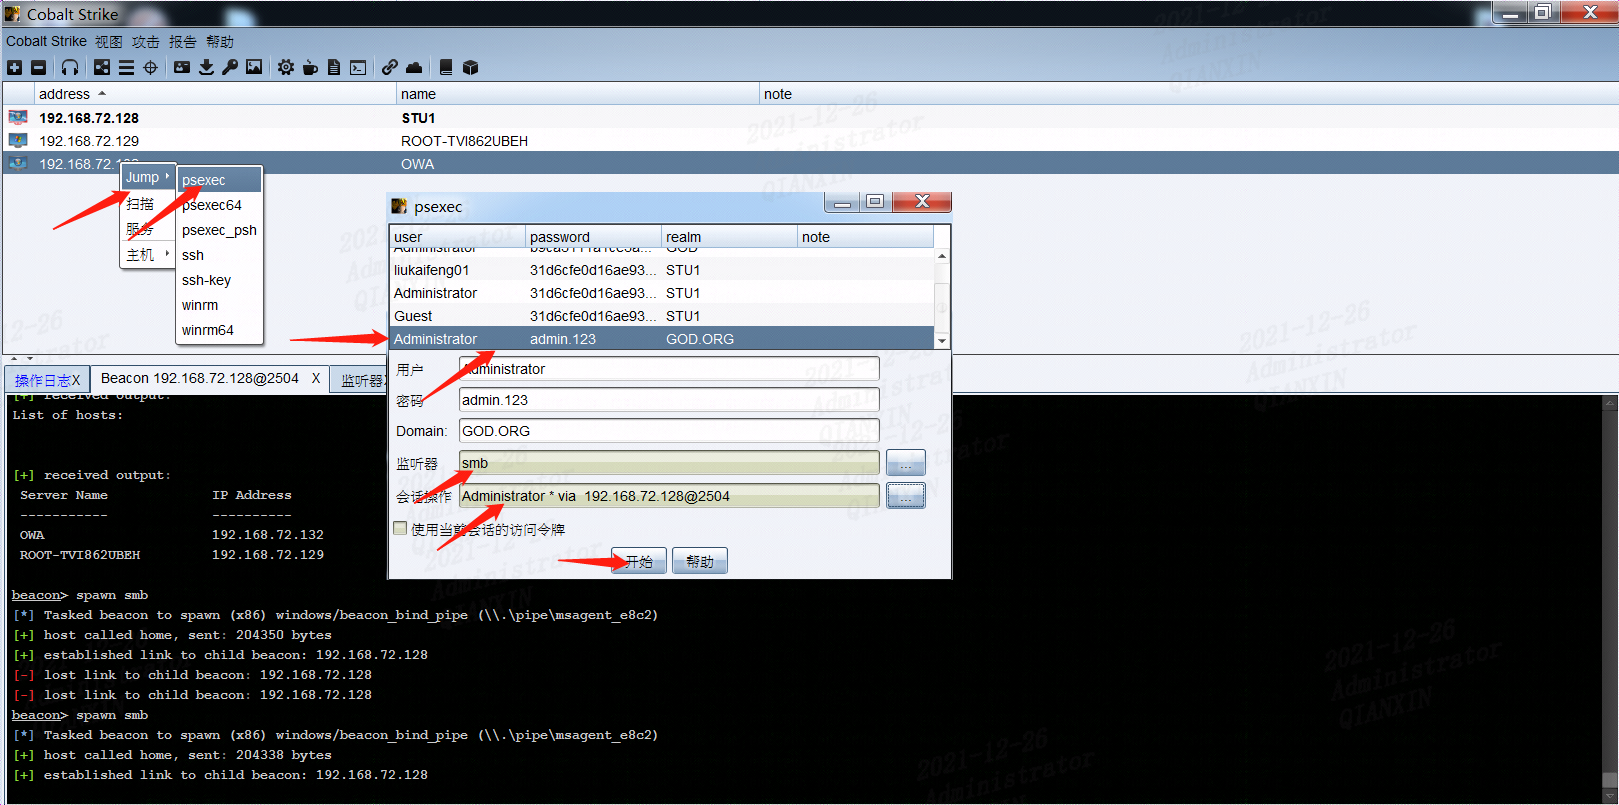Open the 帮助 menu in the menu bar
Viewport: 1619px width, 805px height.
point(220,41)
